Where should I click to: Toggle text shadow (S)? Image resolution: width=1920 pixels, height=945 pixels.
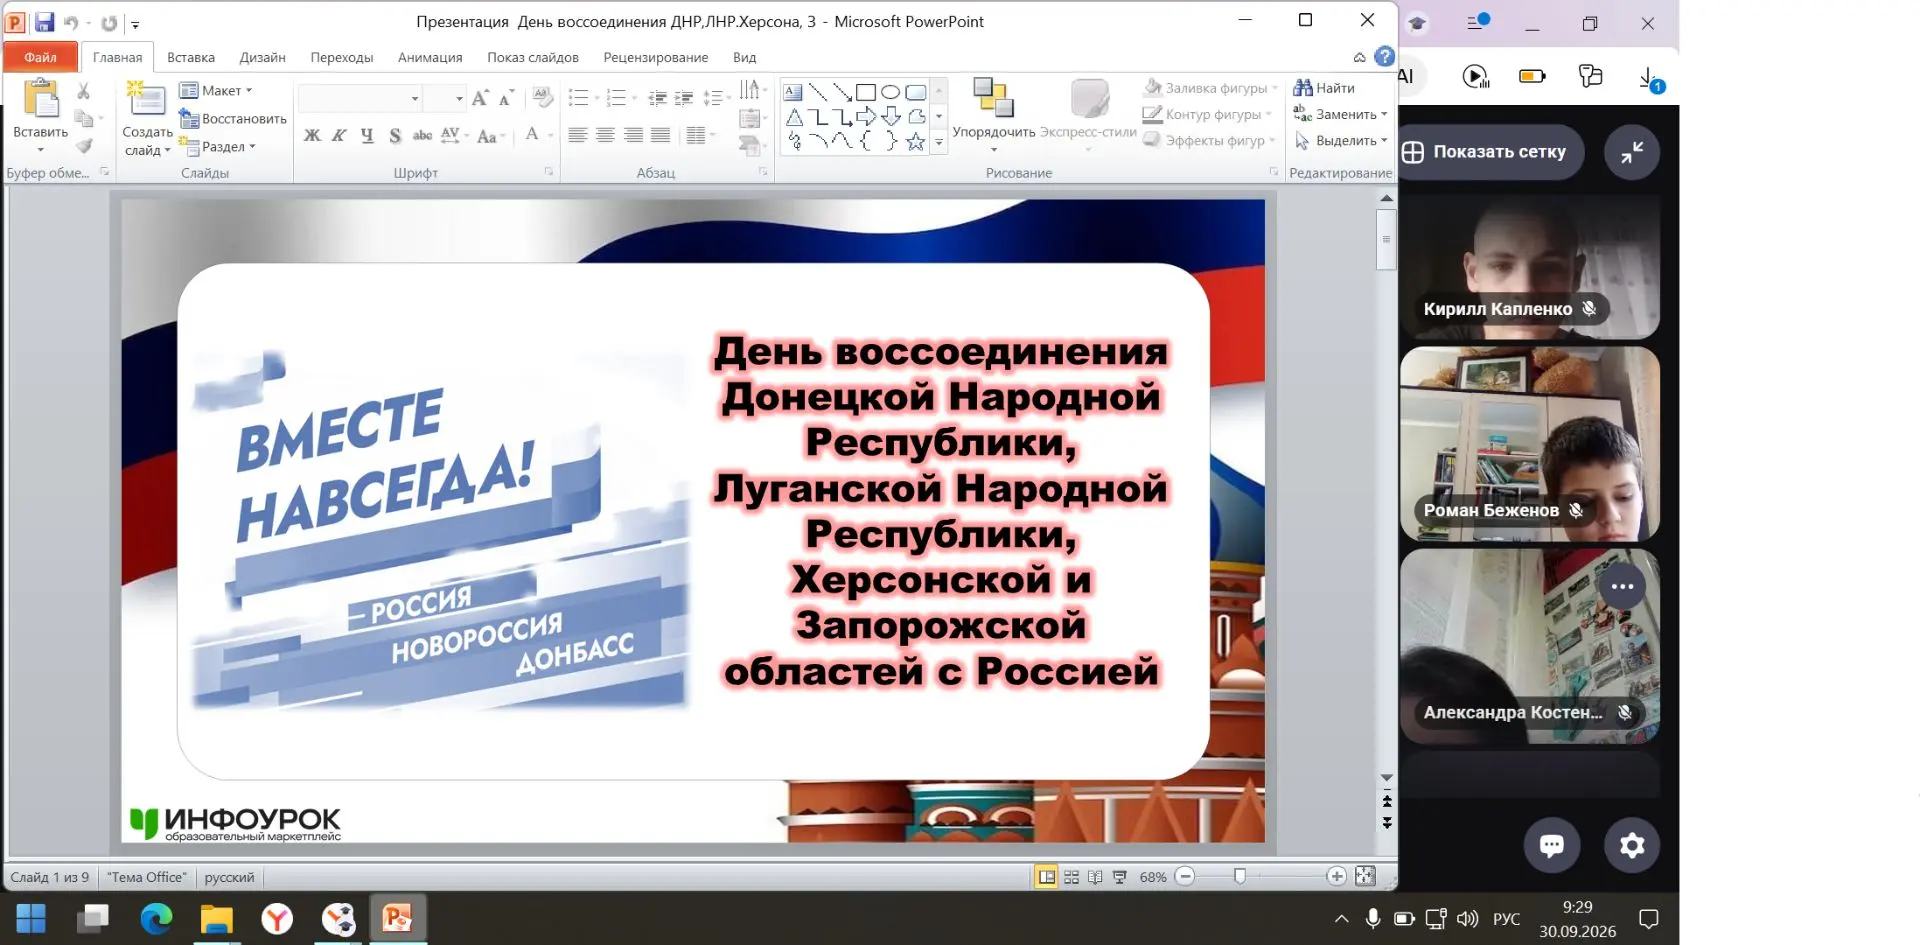(x=395, y=135)
